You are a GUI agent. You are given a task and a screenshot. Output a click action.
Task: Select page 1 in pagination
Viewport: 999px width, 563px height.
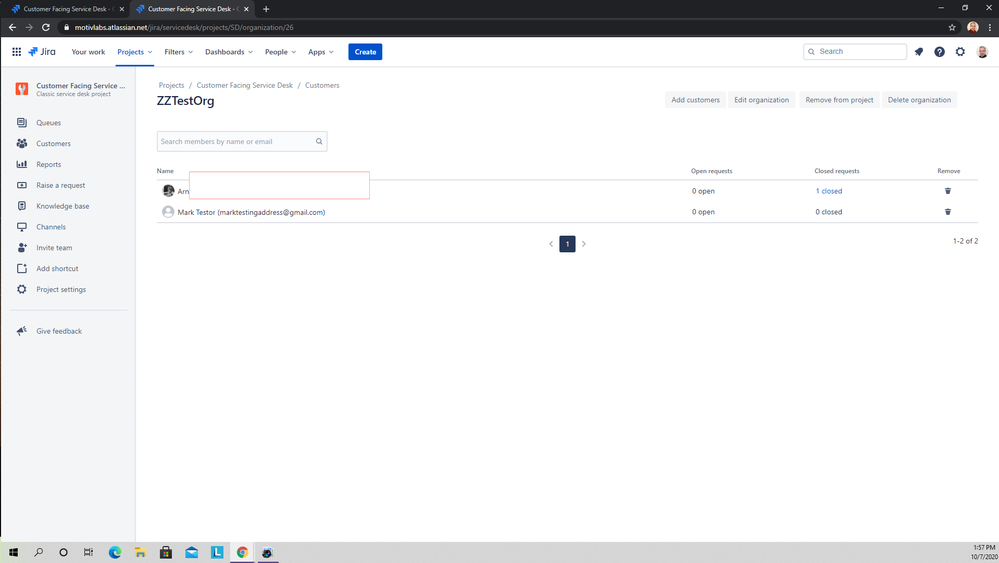[x=567, y=244]
